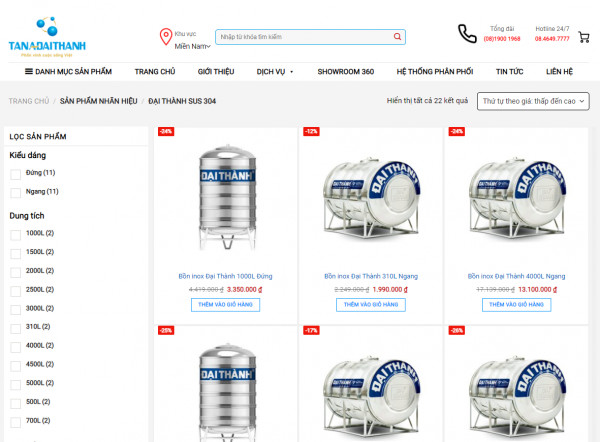Open the Showroom 360 menu item
600x442 pixels.
(x=346, y=72)
